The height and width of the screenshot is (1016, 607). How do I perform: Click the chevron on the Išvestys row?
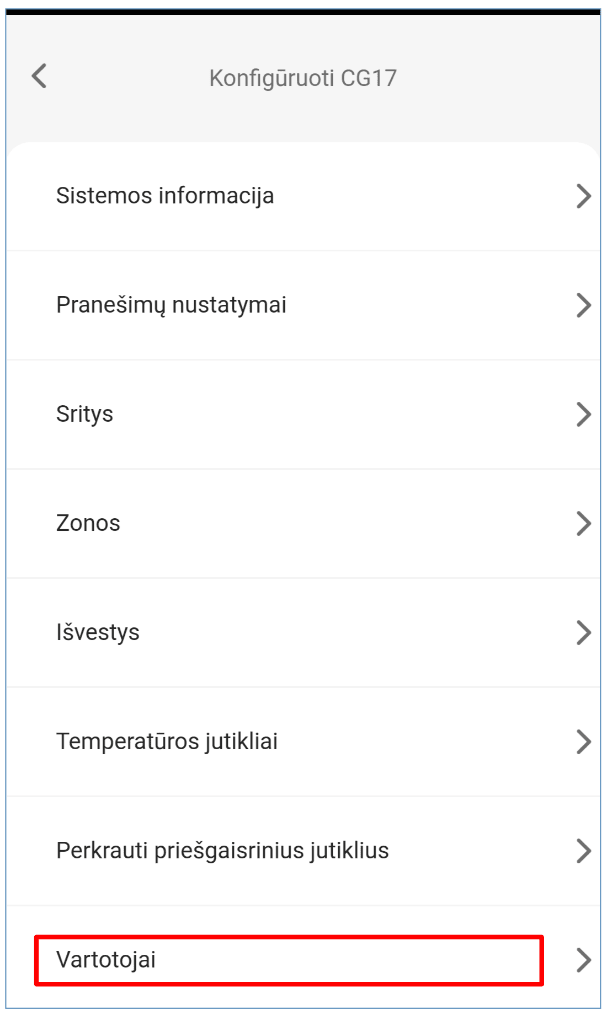point(584,632)
